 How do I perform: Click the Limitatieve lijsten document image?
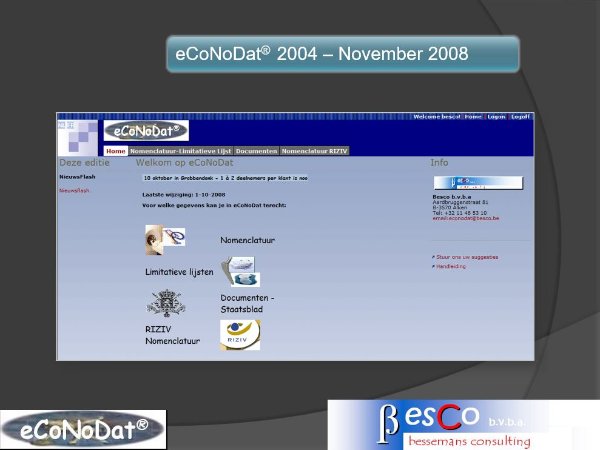tap(240, 272)
